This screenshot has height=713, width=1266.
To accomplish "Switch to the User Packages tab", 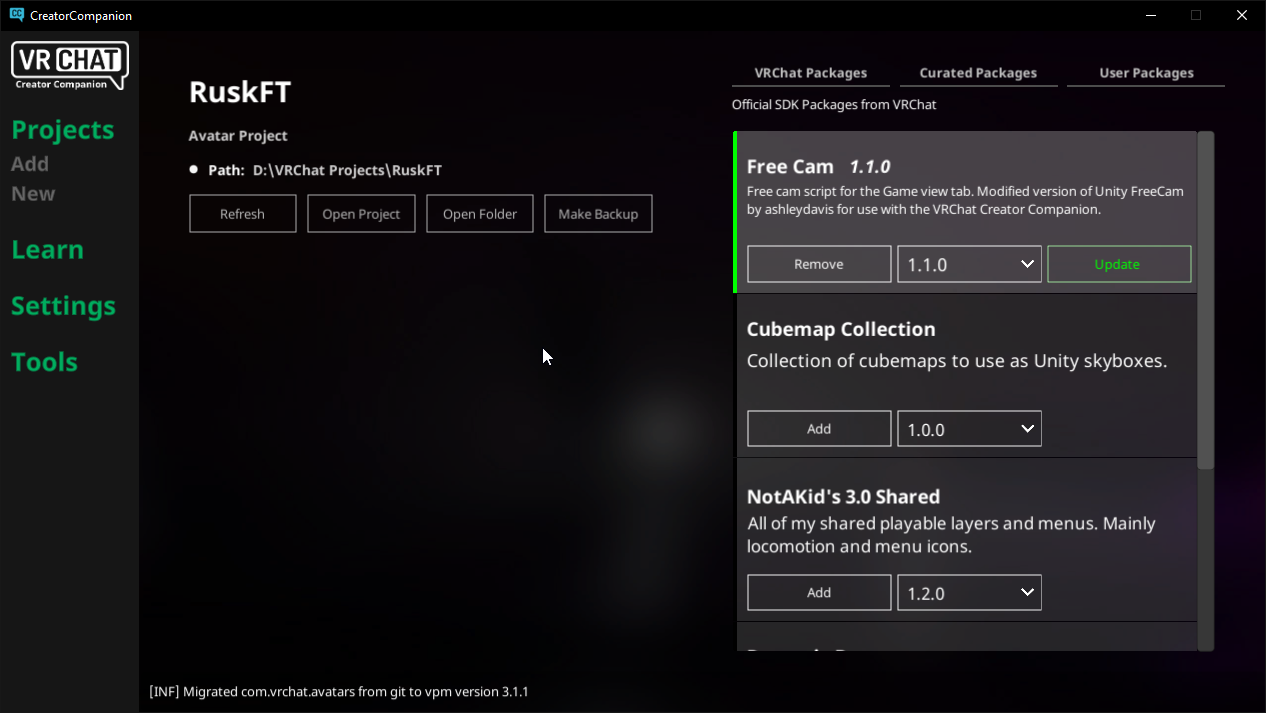I will [x=1146, y=74].
